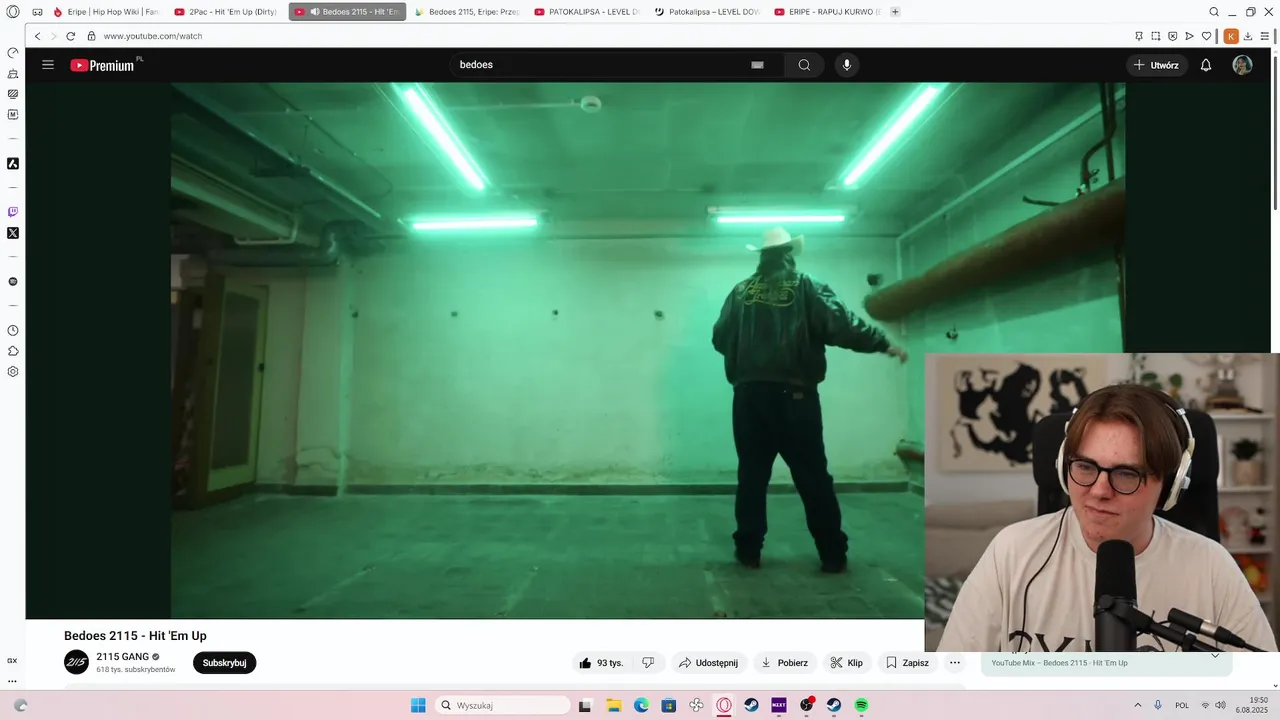Click the Udostępnij share button
Screen dimensions: 1280x720
[x=708, y=663]
